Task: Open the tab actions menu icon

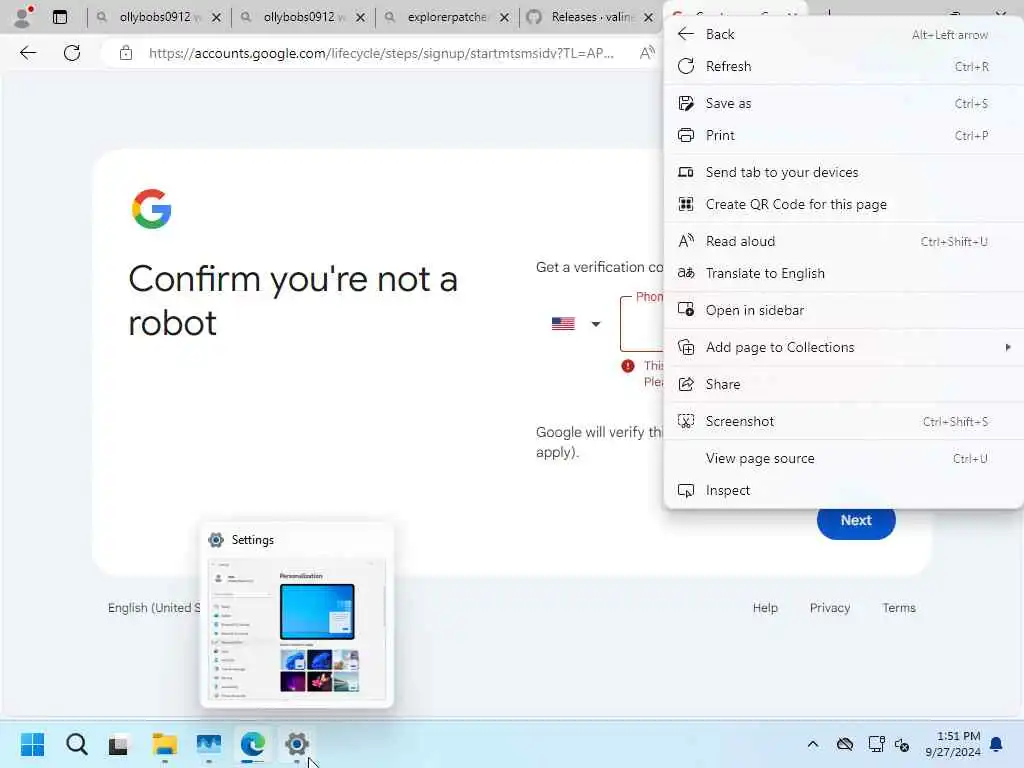Action: click(60, 17)
